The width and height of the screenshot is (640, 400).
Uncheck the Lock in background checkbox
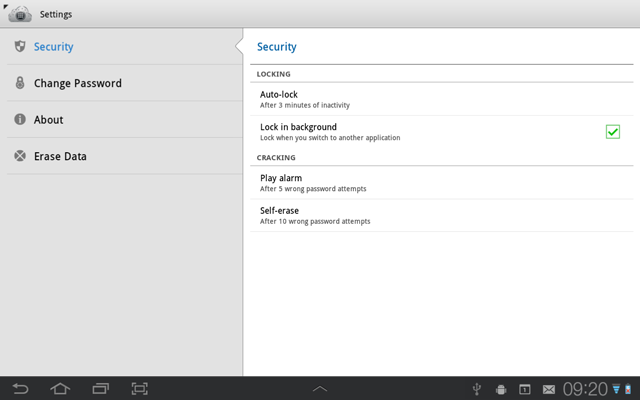click(613, 132)
